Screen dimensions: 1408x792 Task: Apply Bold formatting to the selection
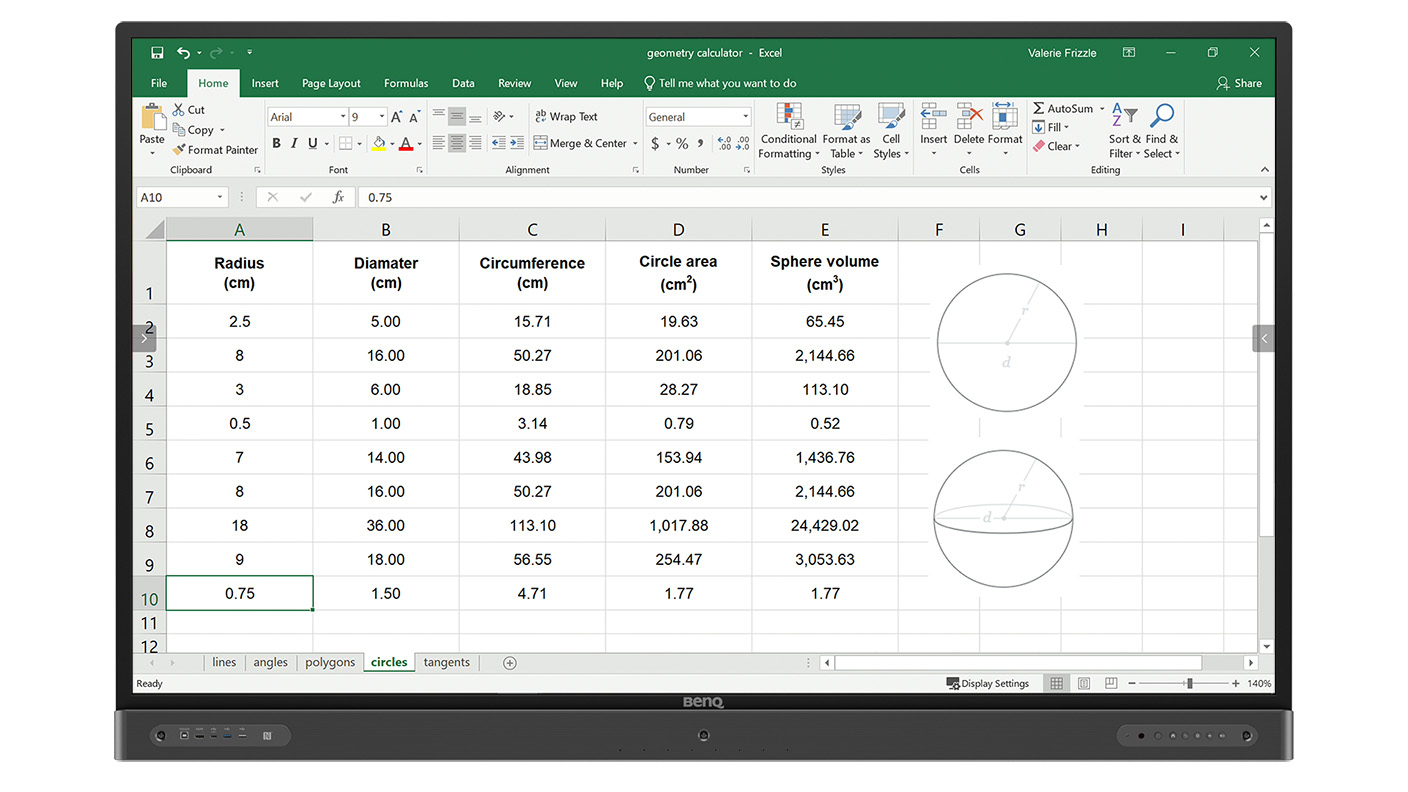276,143
